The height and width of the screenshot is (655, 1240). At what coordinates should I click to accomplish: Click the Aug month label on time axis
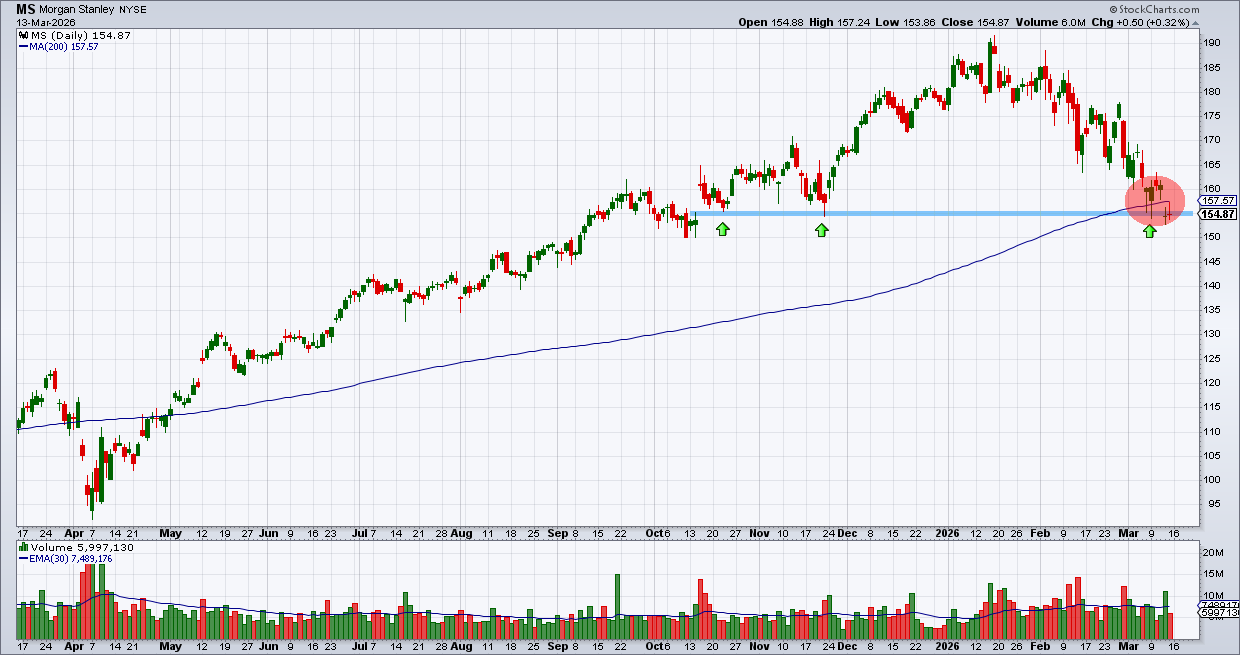[x=460, y=534]
